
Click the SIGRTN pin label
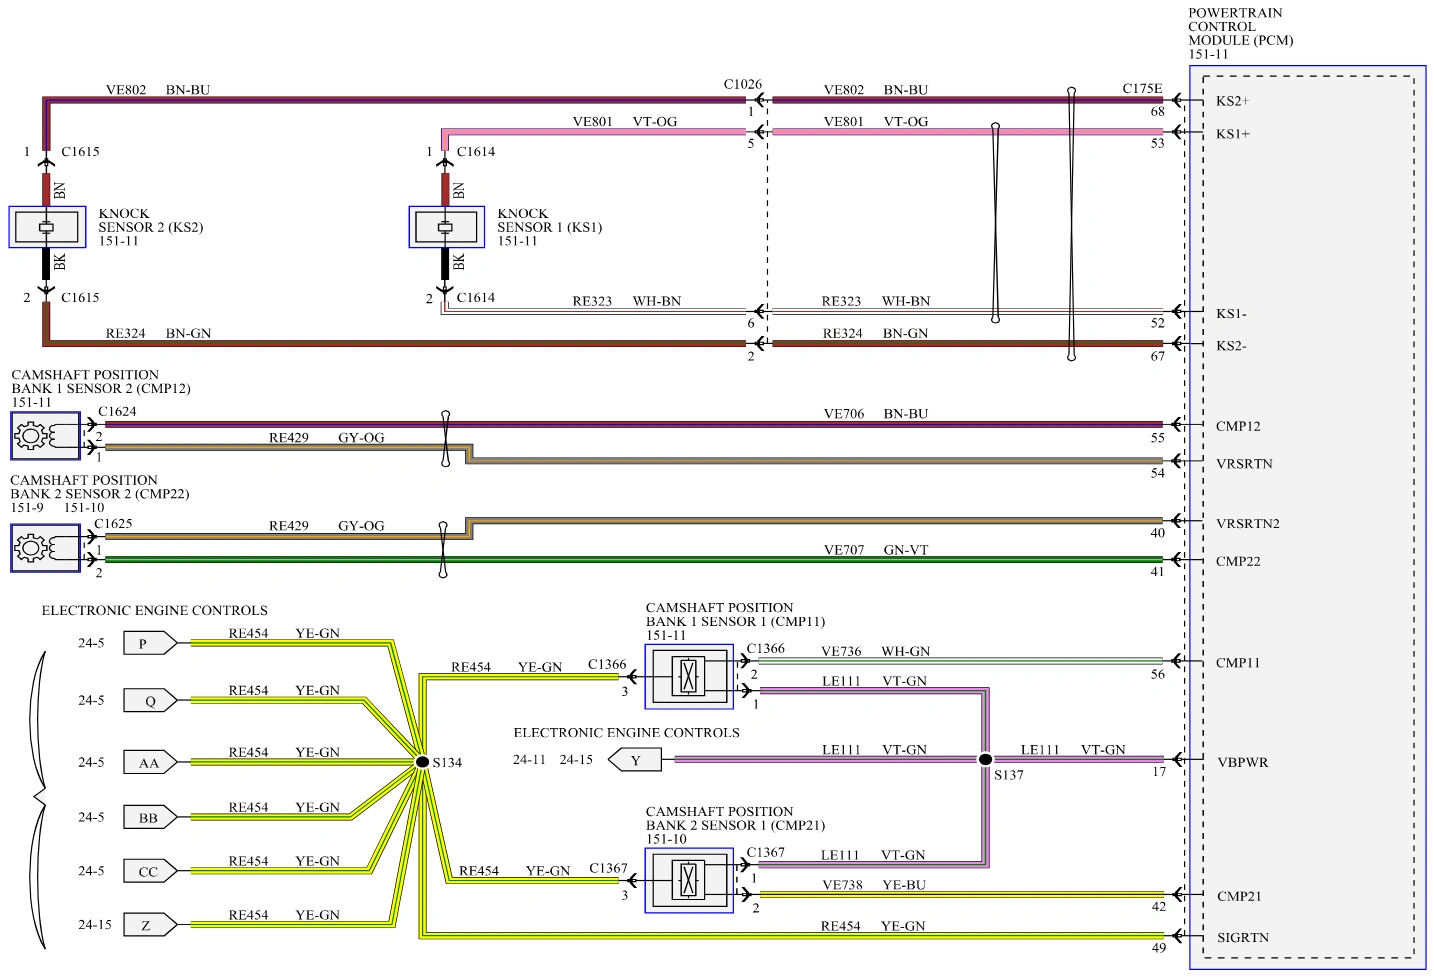point(1242,938)
